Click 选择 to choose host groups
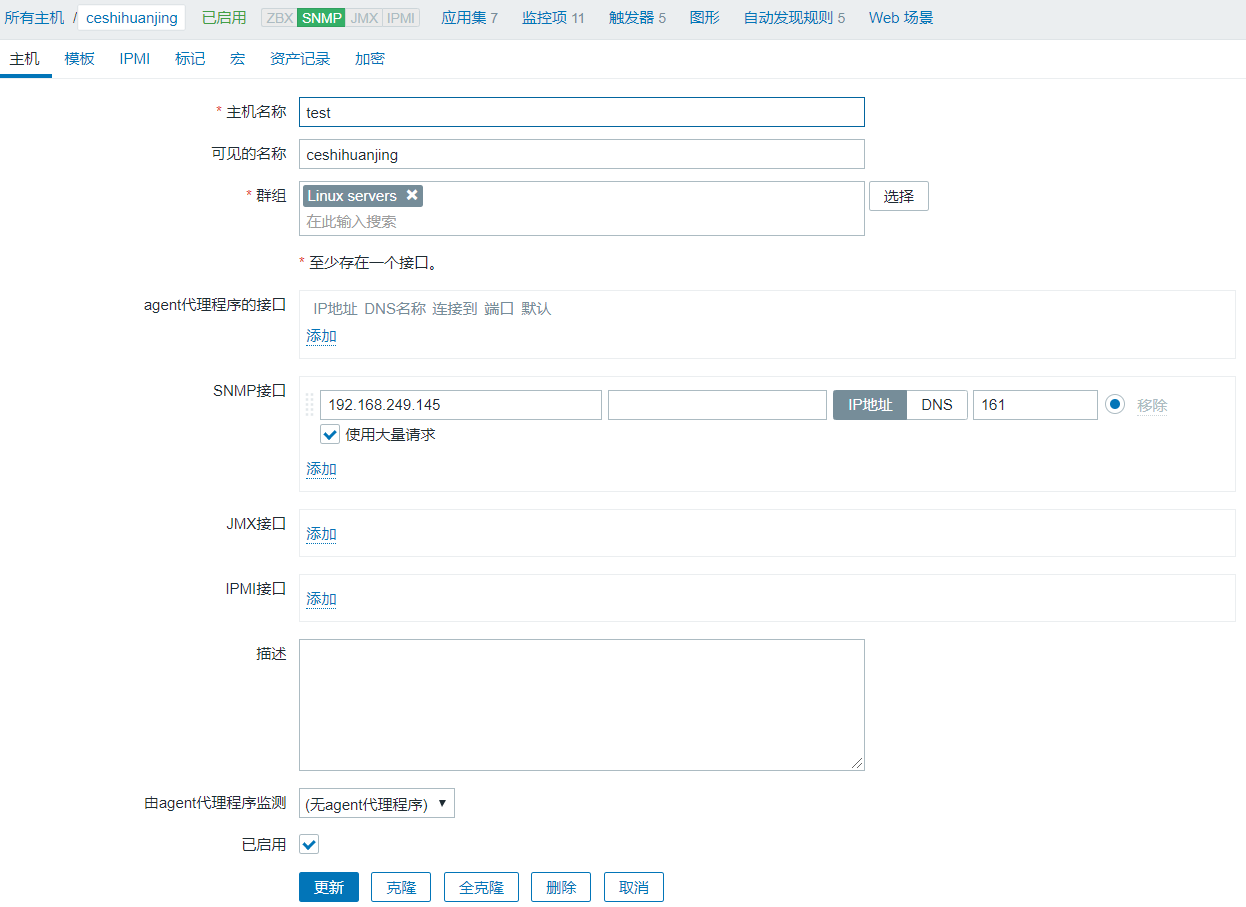Screen dimensions: 1246x907 point(898,196)
